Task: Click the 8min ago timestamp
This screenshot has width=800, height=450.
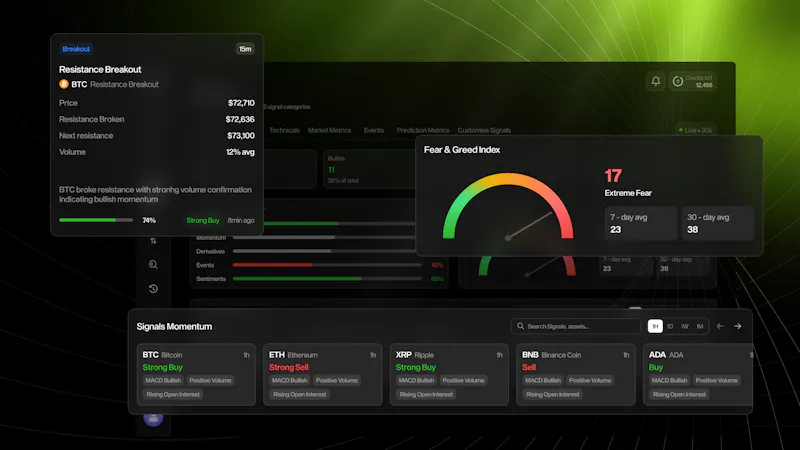Action: (241, 220)
